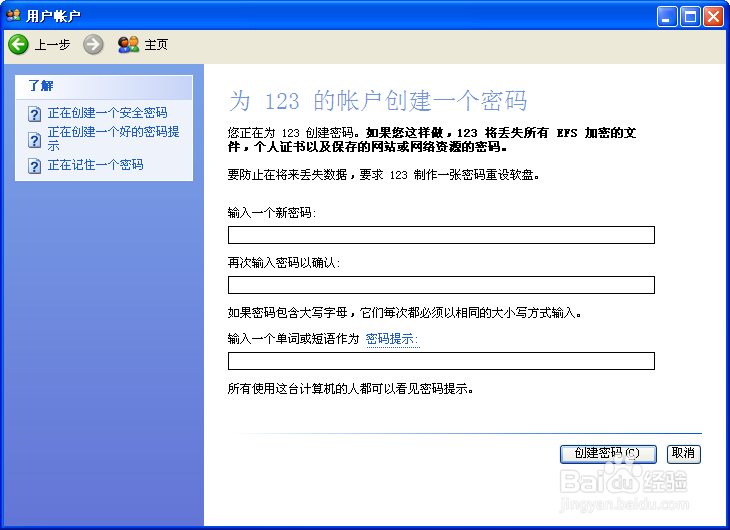
Task: Click the 了解 panel header
Action: [x=104, y=87]
